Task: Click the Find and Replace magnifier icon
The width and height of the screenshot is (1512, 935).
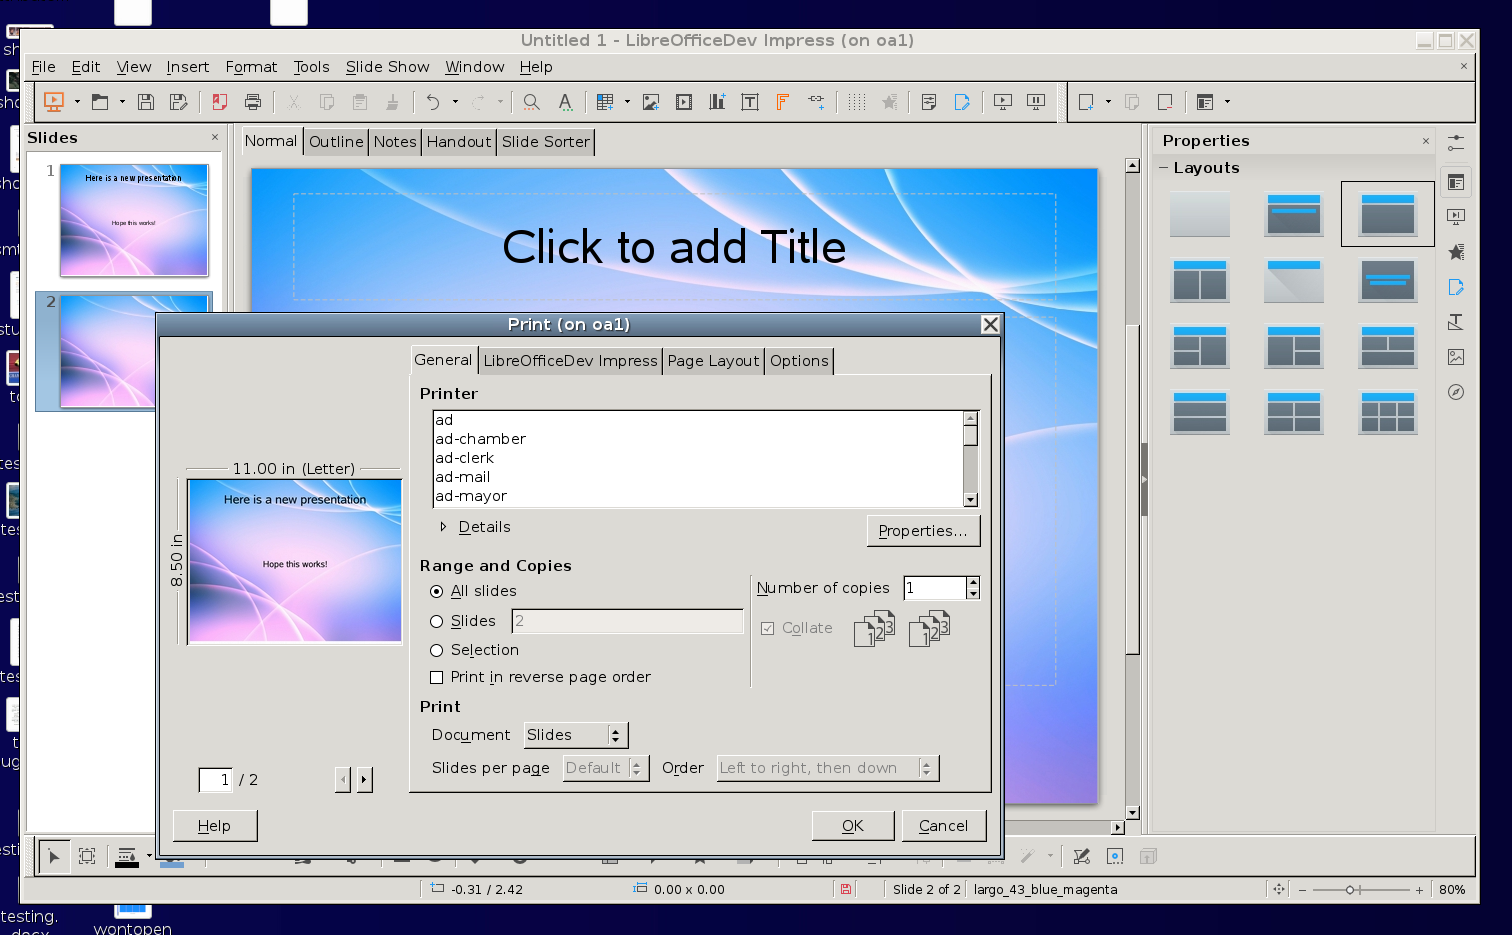Action: (x=532, y=102)
